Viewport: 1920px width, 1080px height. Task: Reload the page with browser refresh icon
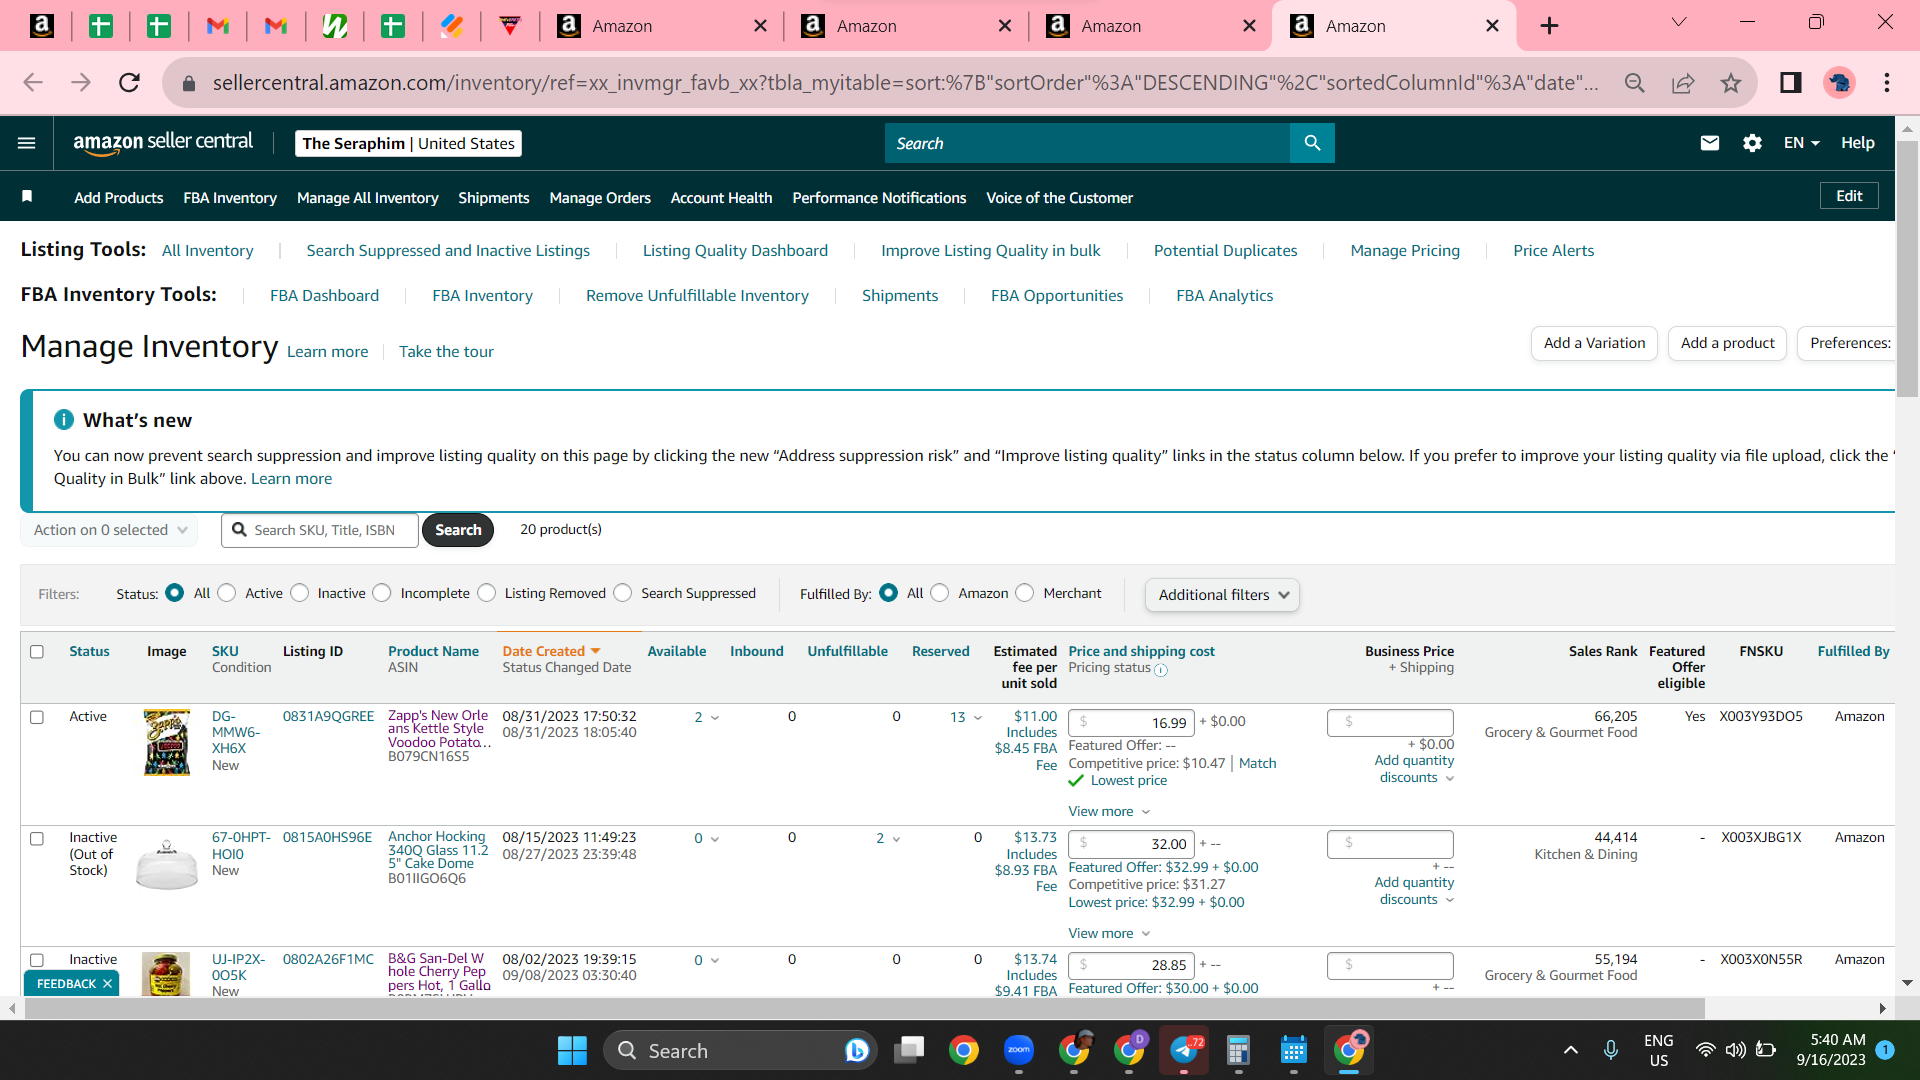pos(129,83)
